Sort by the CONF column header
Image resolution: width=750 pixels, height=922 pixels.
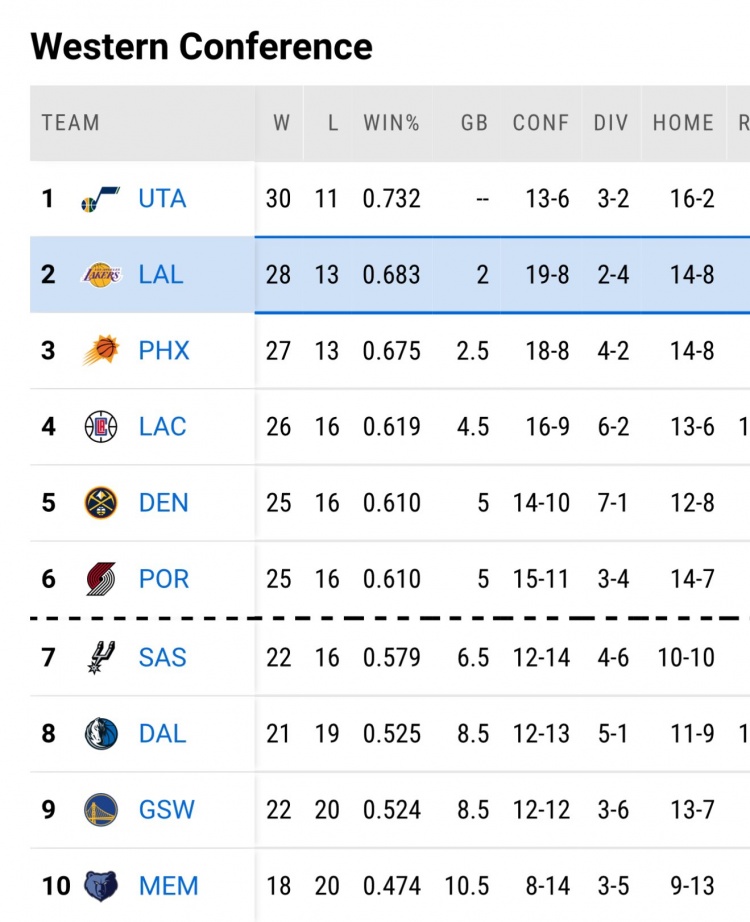[x=541, y=123]
